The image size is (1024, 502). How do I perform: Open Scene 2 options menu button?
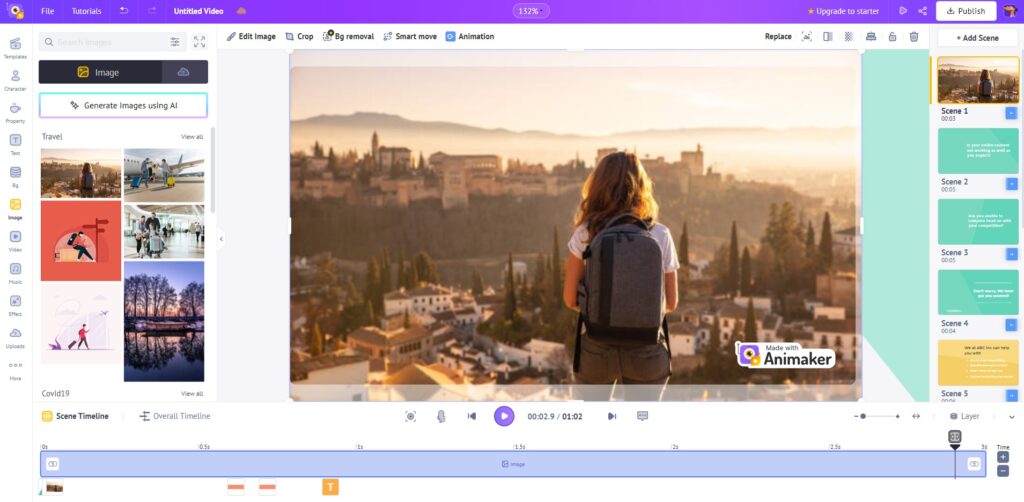click(1011, 184)
